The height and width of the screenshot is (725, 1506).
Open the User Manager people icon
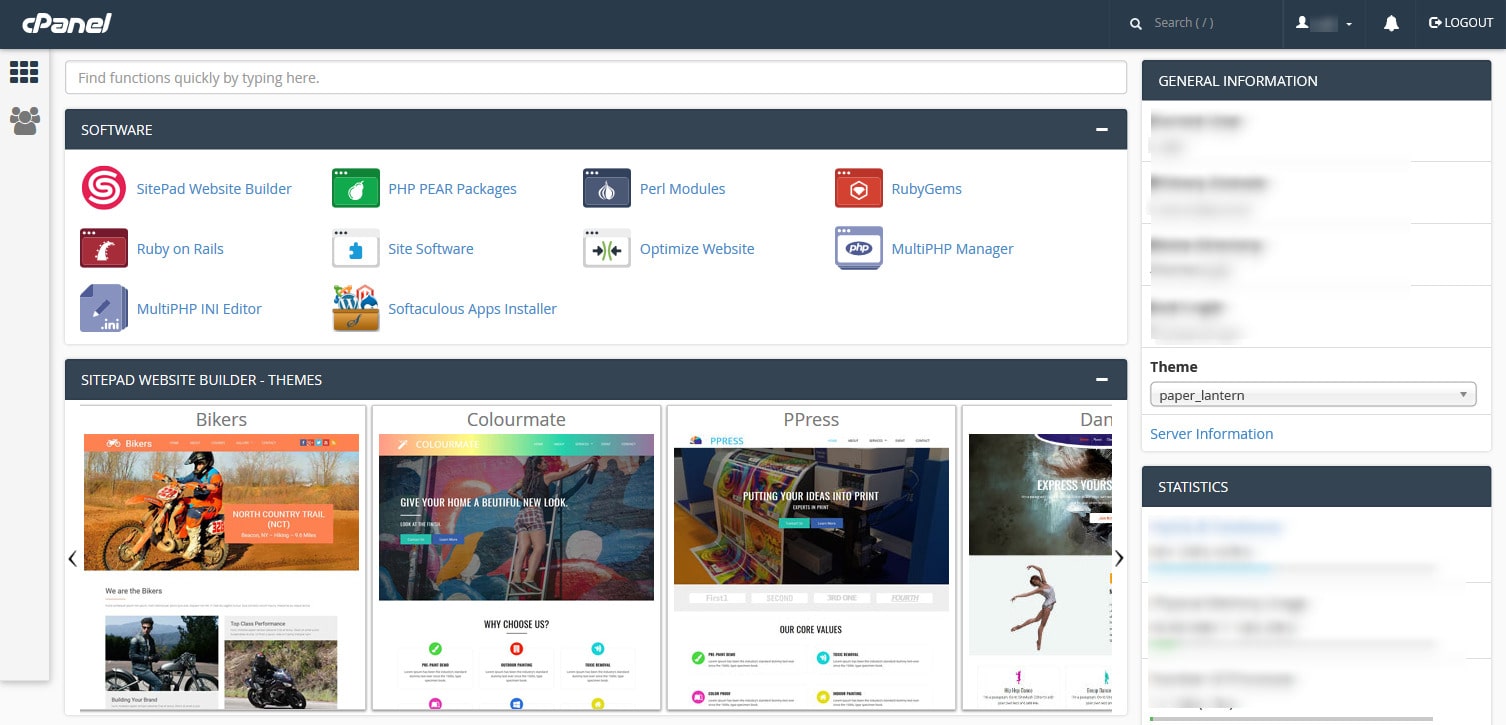point(25,121)
